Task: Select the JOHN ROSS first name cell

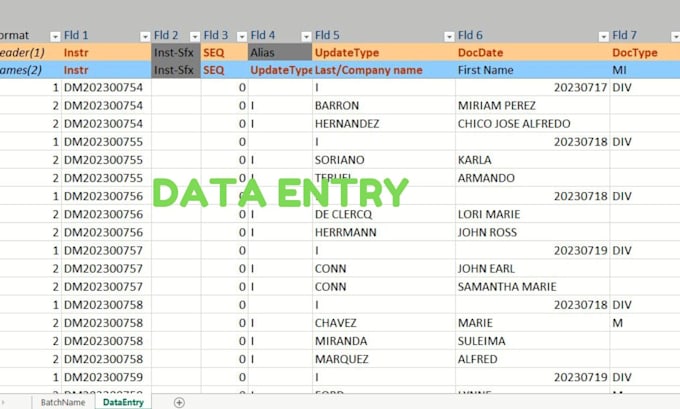Action: [x=532, y=232]
